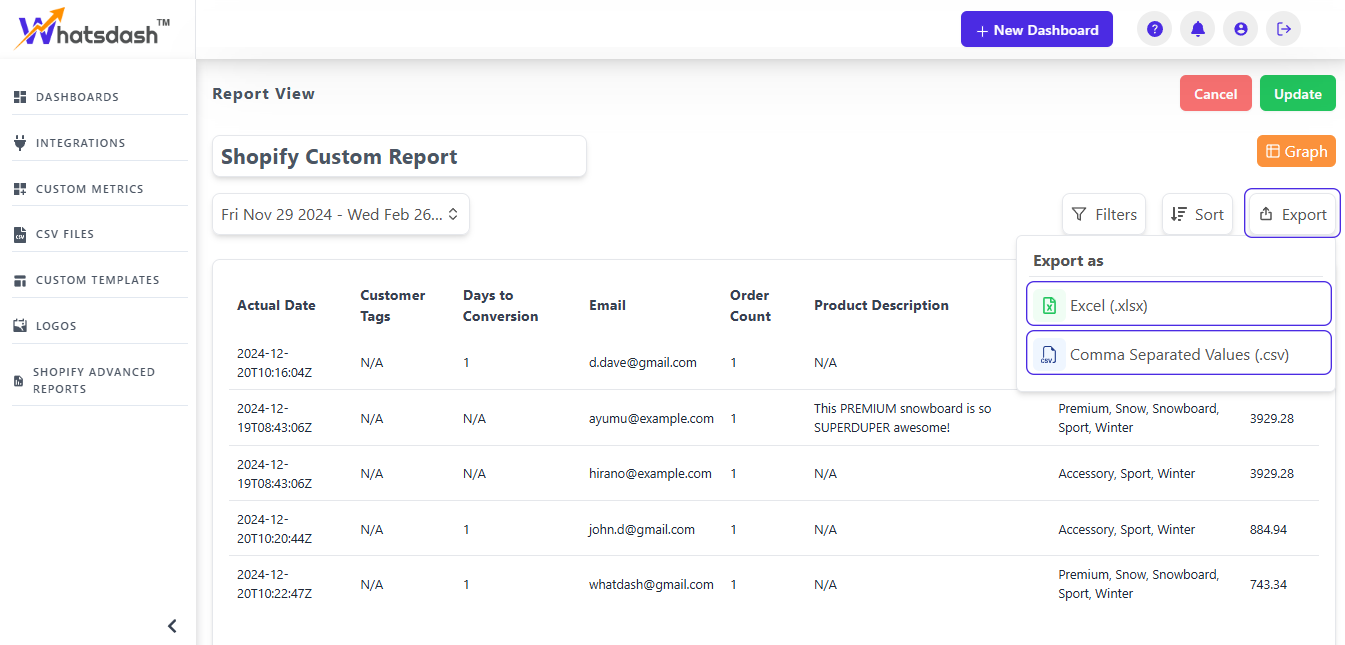Click tags in john.d@gmail.com row
This screenshot has width=1345, height=645.
pyautogui.click(x=1127, y=530)
